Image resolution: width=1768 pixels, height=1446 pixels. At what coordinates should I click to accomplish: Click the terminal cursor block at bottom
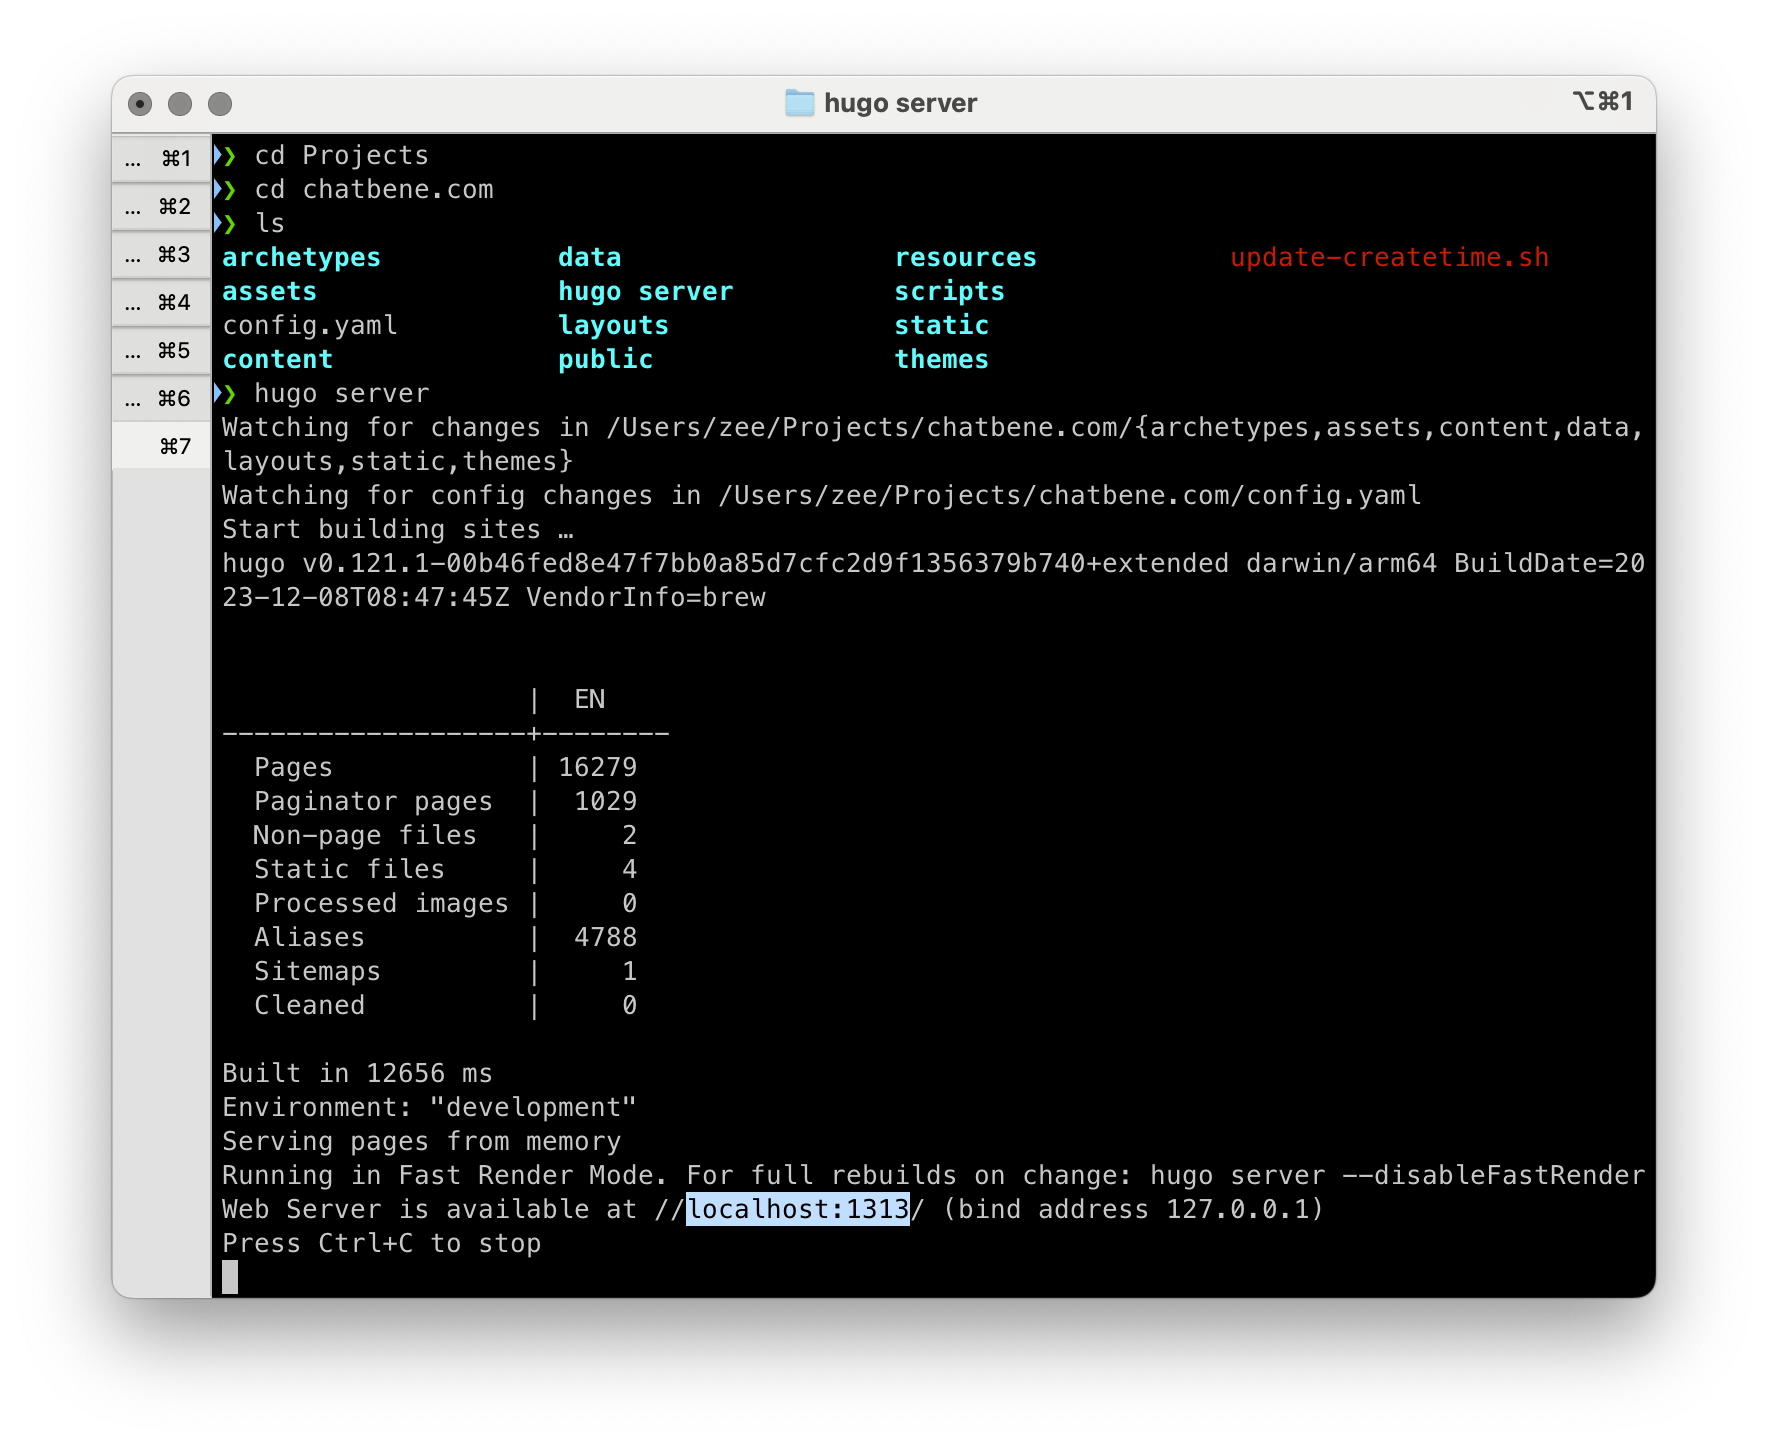(x=230, y=1277)
